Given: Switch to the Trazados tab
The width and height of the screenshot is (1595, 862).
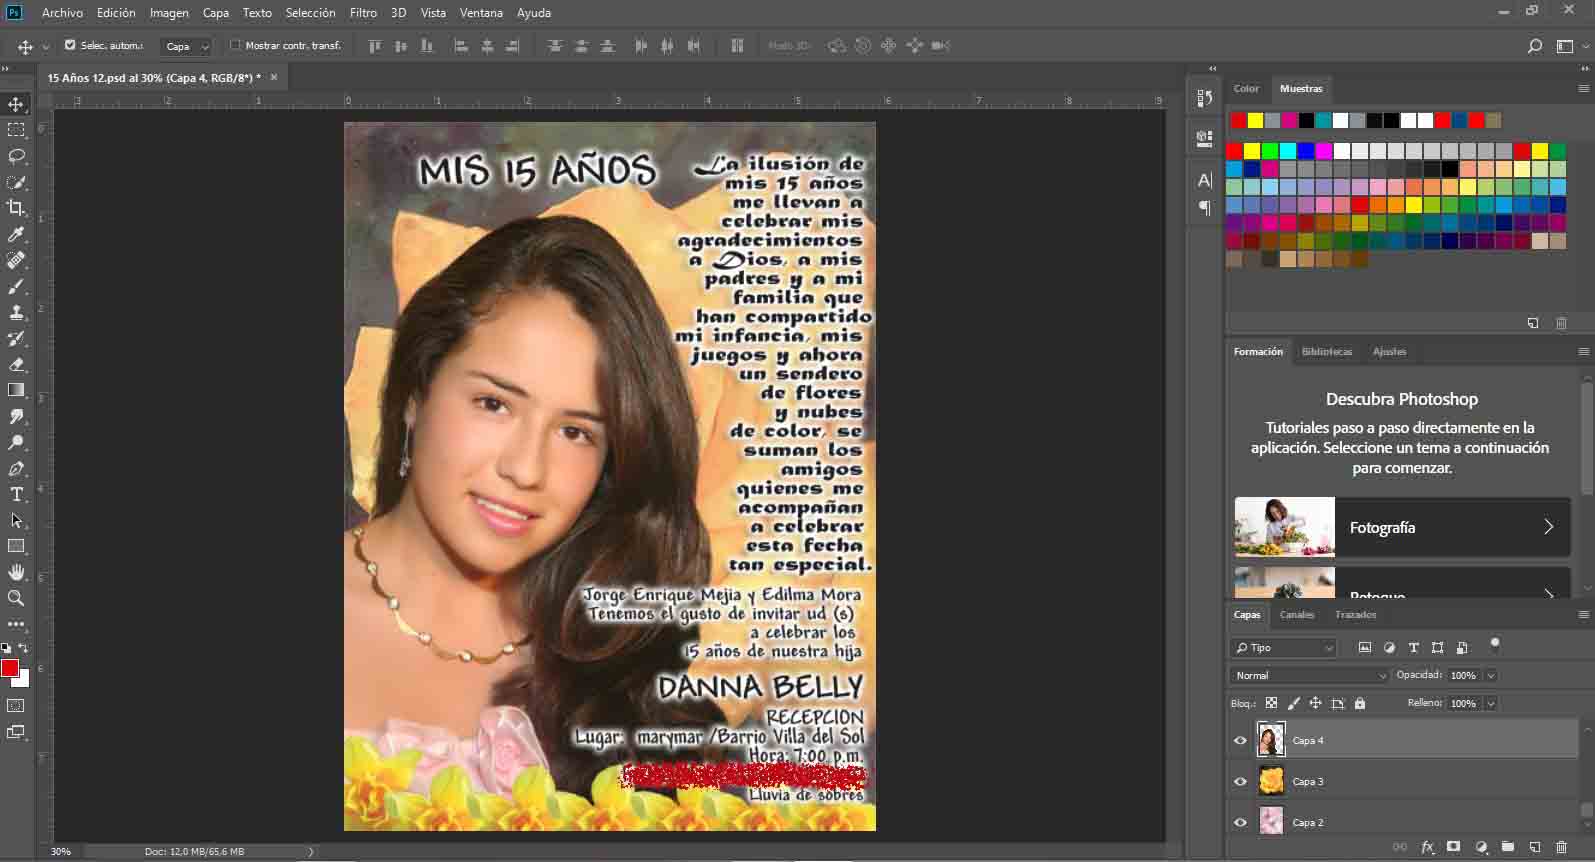Looking at the screenshot, I should coord(1356,615).
